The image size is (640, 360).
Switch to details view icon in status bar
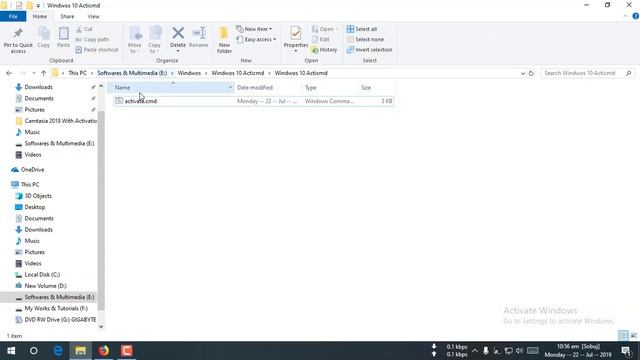point(623,336)
